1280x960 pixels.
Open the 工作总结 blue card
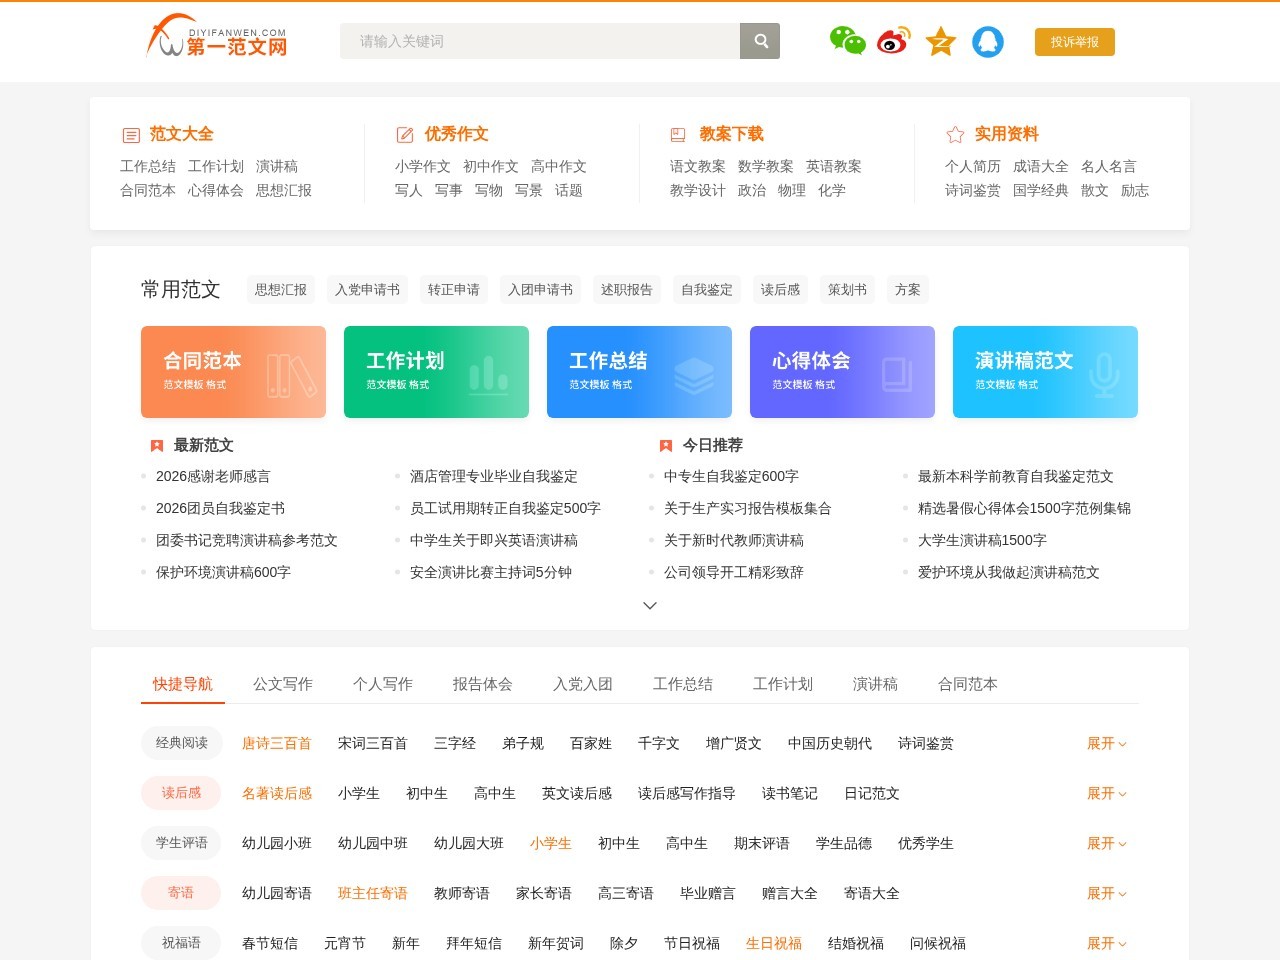[639, 372]
